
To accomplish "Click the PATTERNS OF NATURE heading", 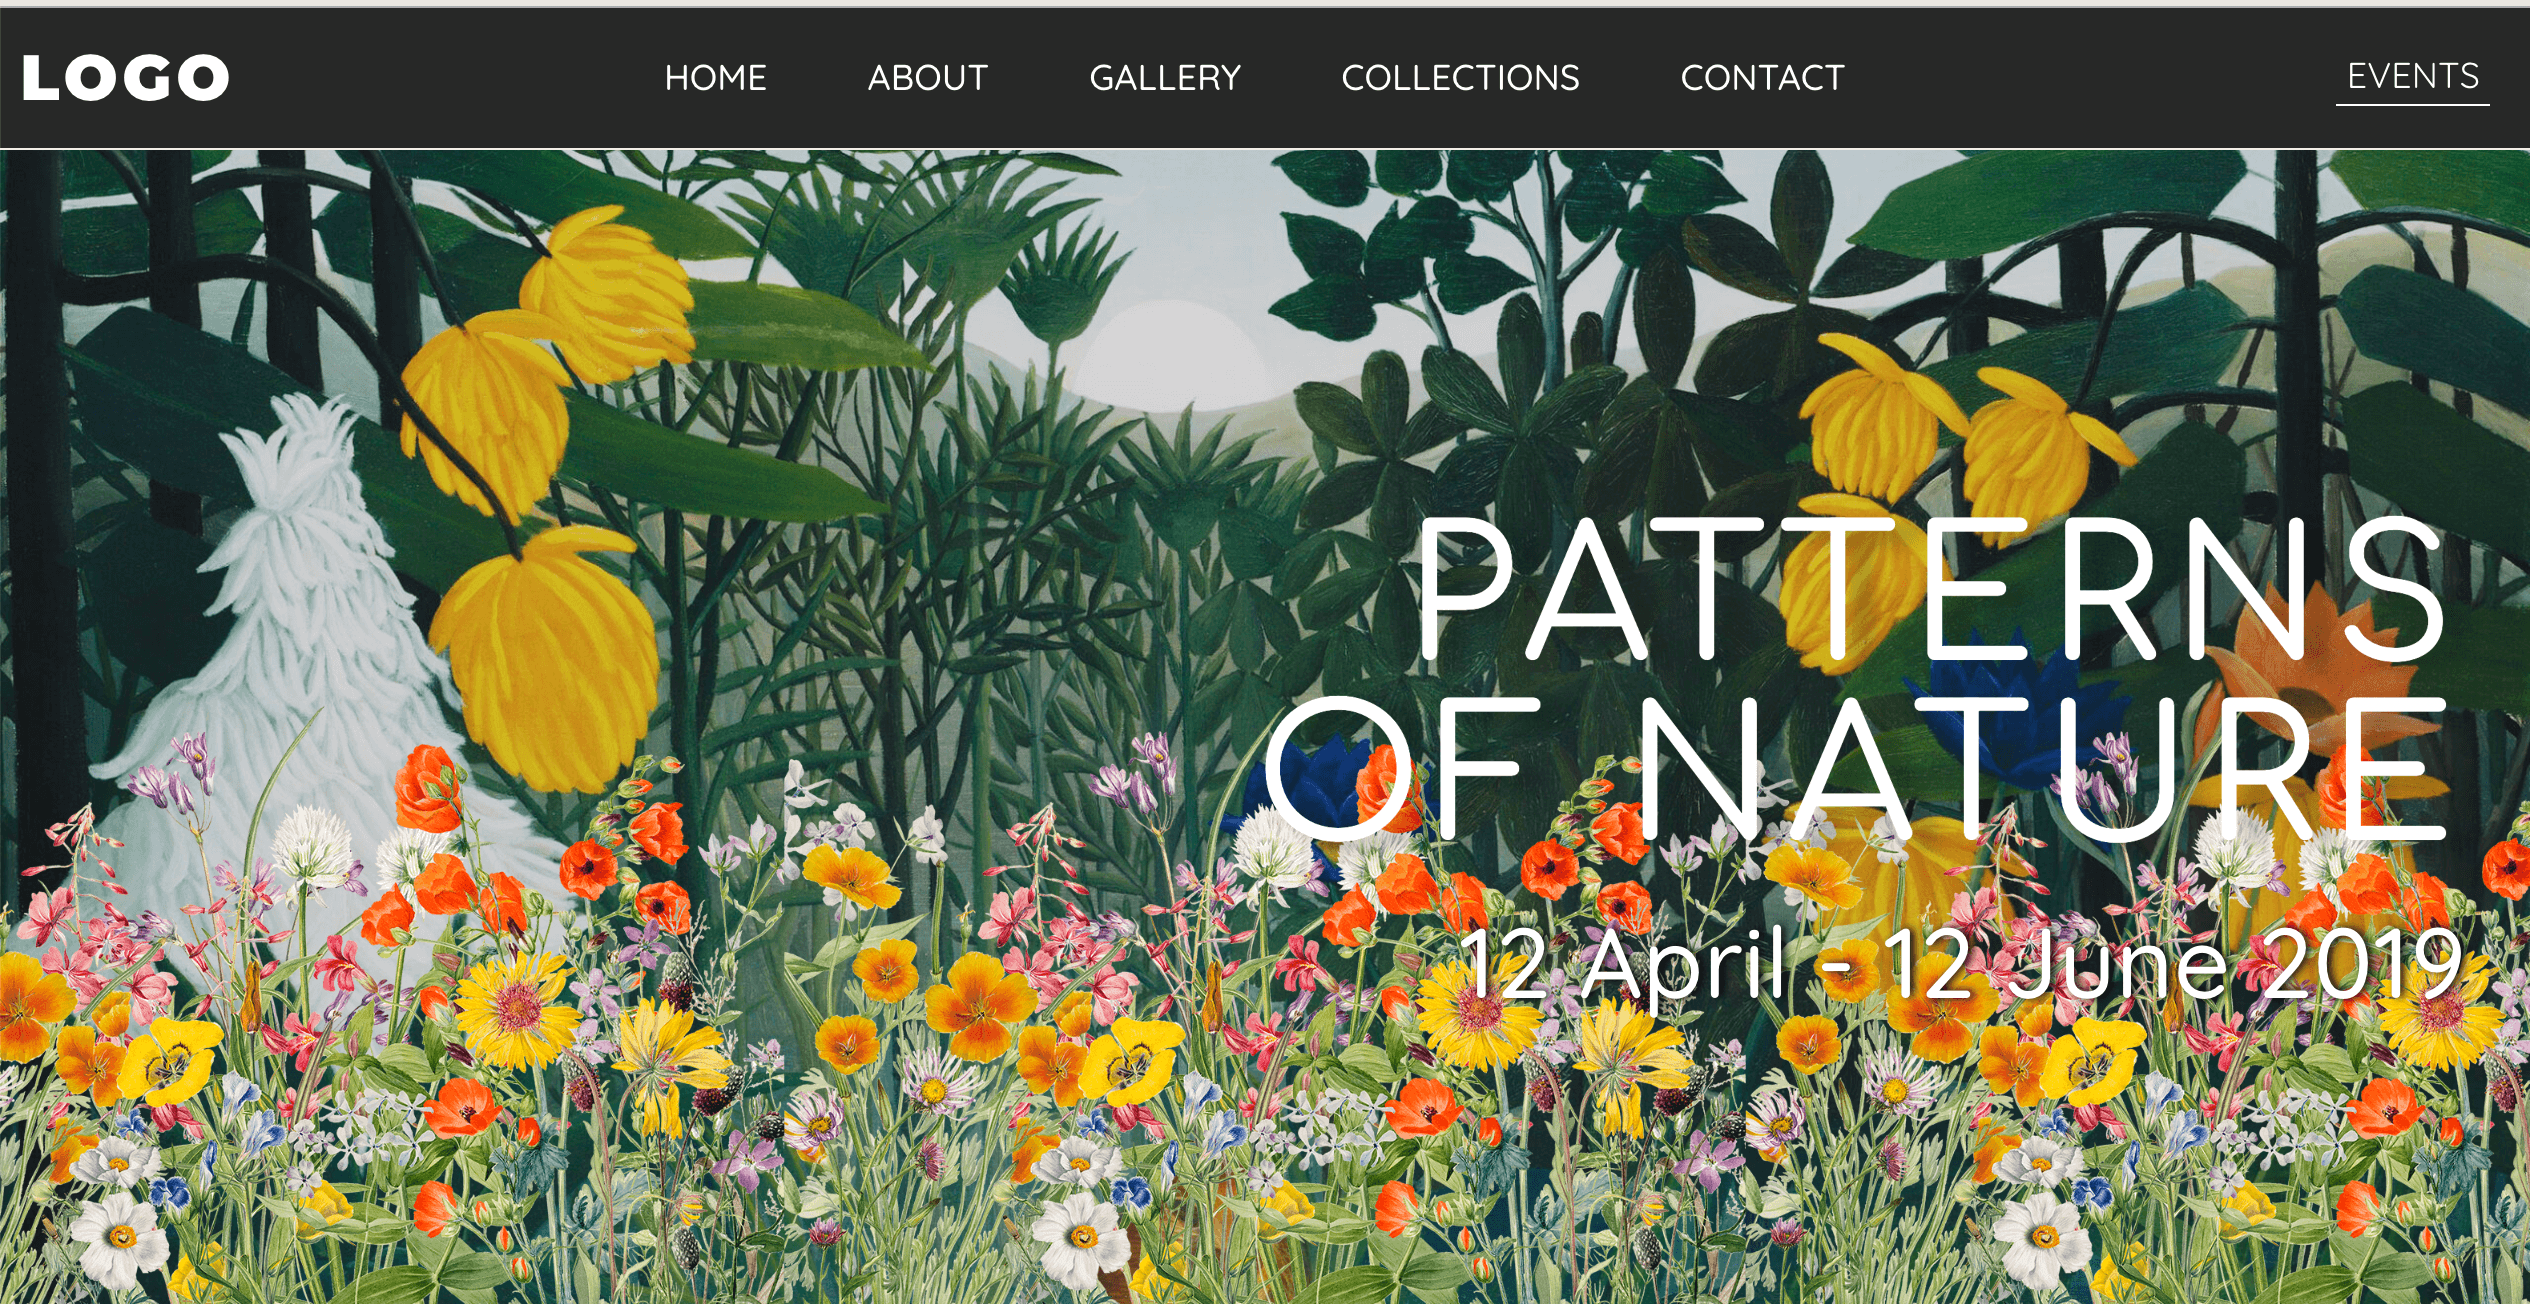I will tap(1855, 680).
